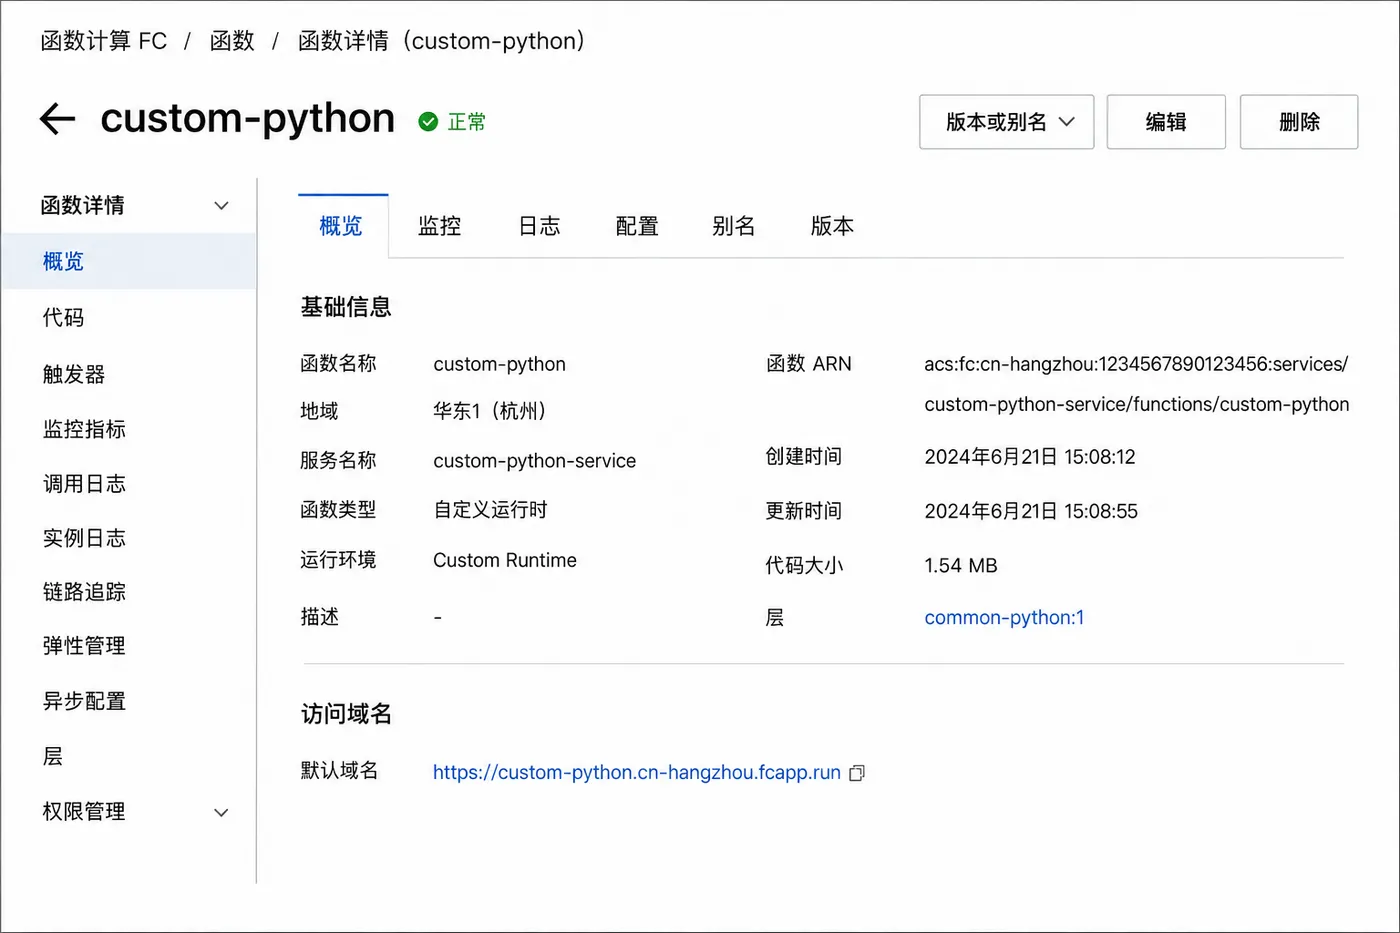Screen dimensions: 1400x933
Task: Switch to the 监控 tab
Action: point(439,226)
